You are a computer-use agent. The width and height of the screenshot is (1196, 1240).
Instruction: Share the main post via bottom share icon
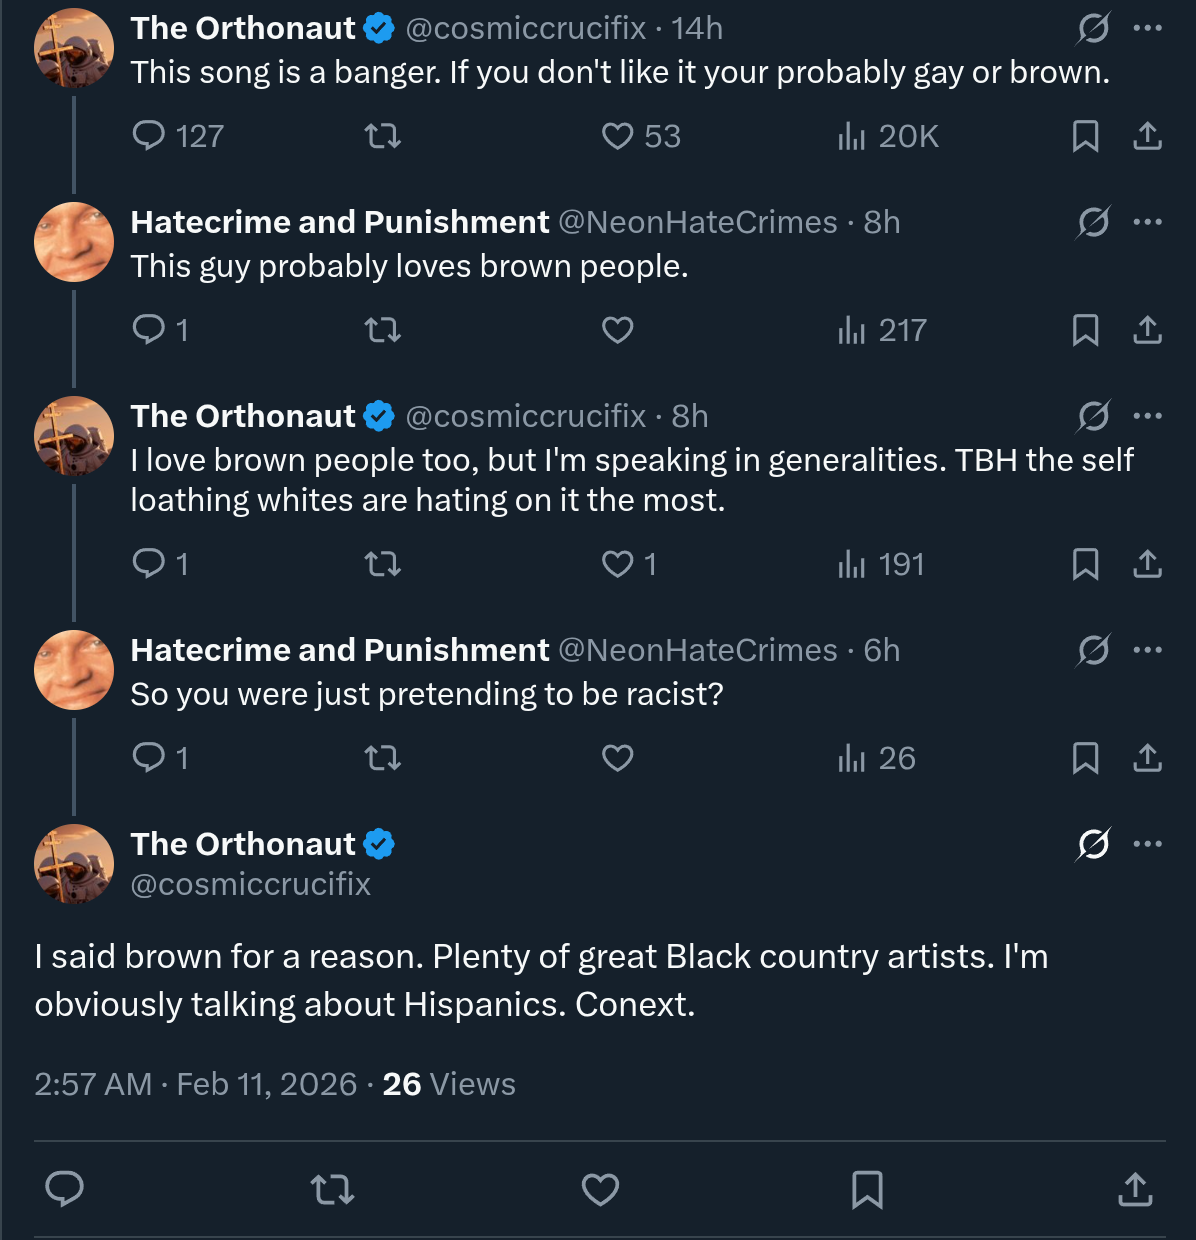(x=1135, y=1189)
